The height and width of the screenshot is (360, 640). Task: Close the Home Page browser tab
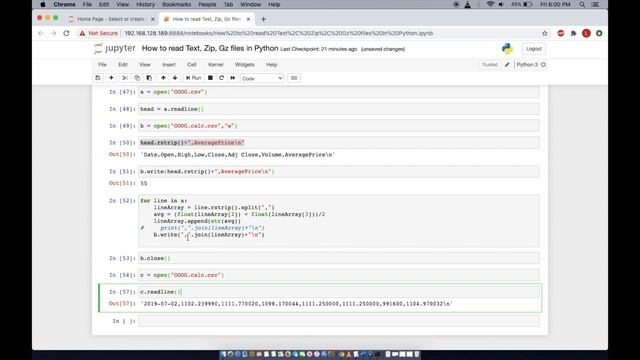coord(153,19)
